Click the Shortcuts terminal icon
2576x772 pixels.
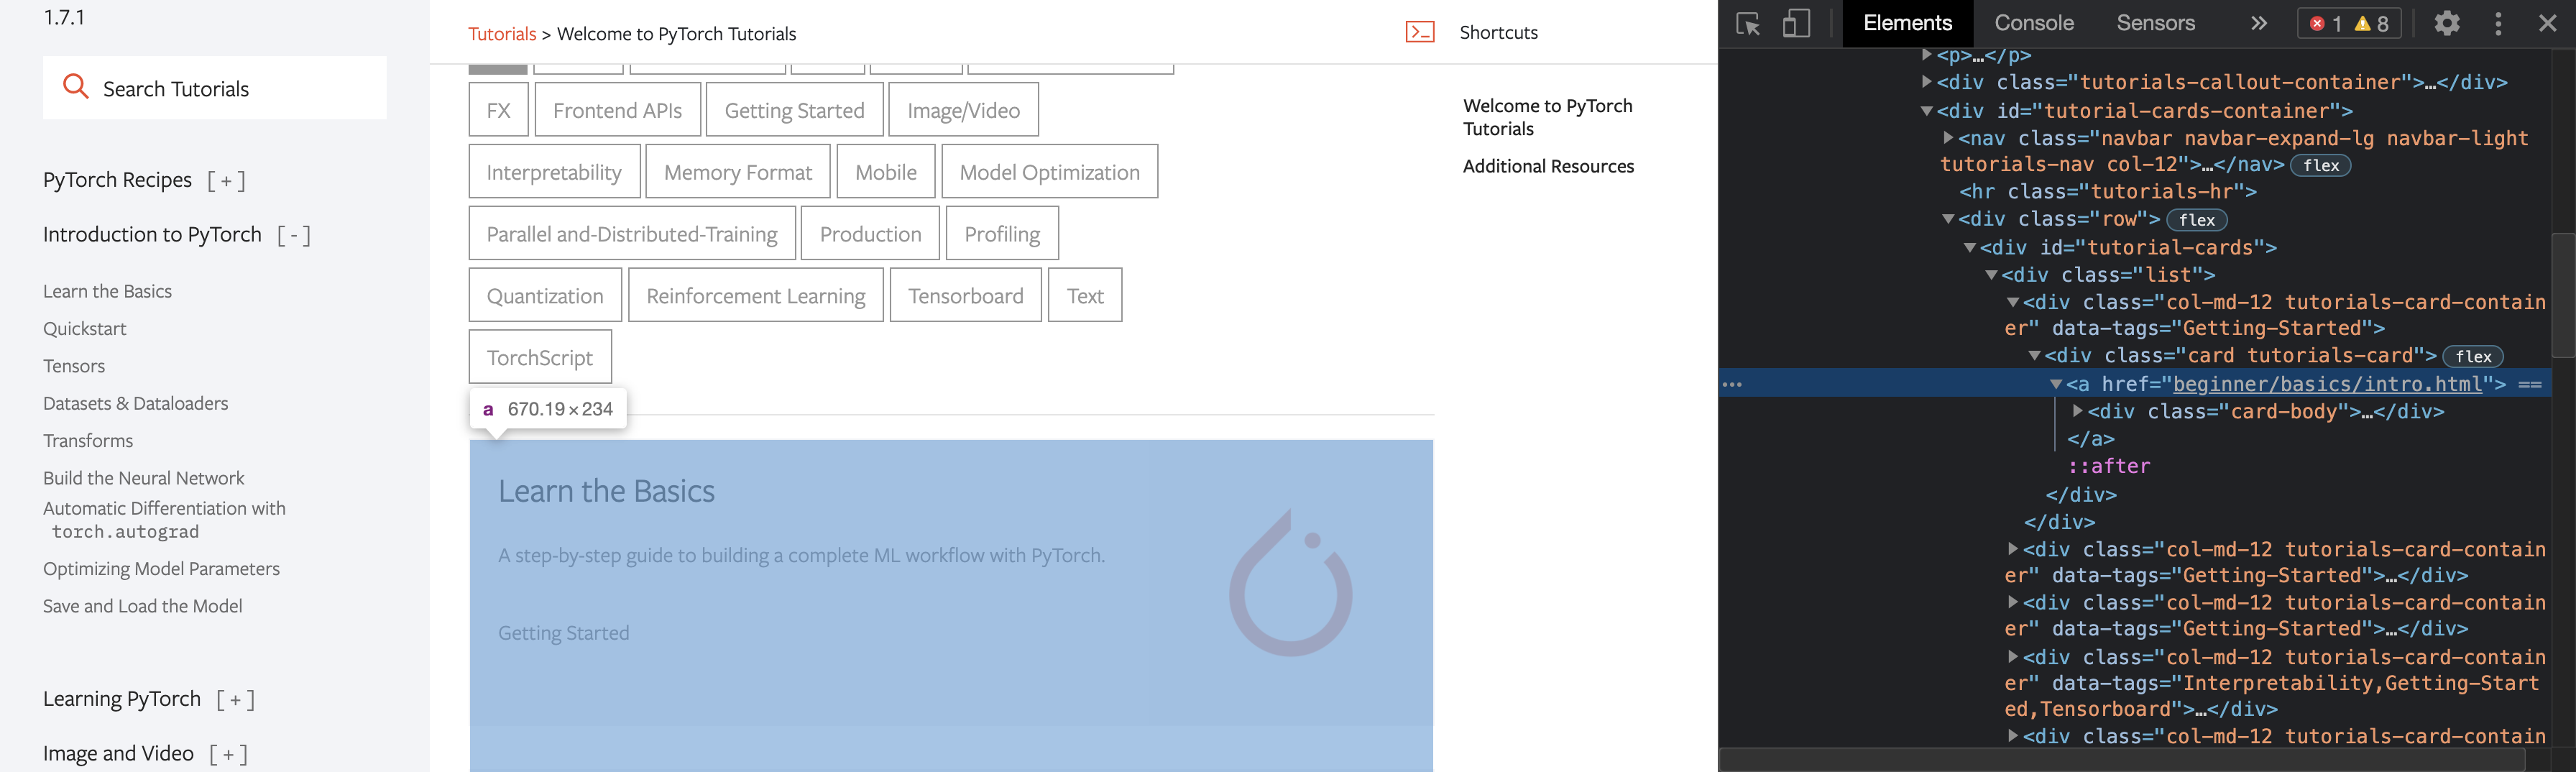click(x=1420, y=32)
